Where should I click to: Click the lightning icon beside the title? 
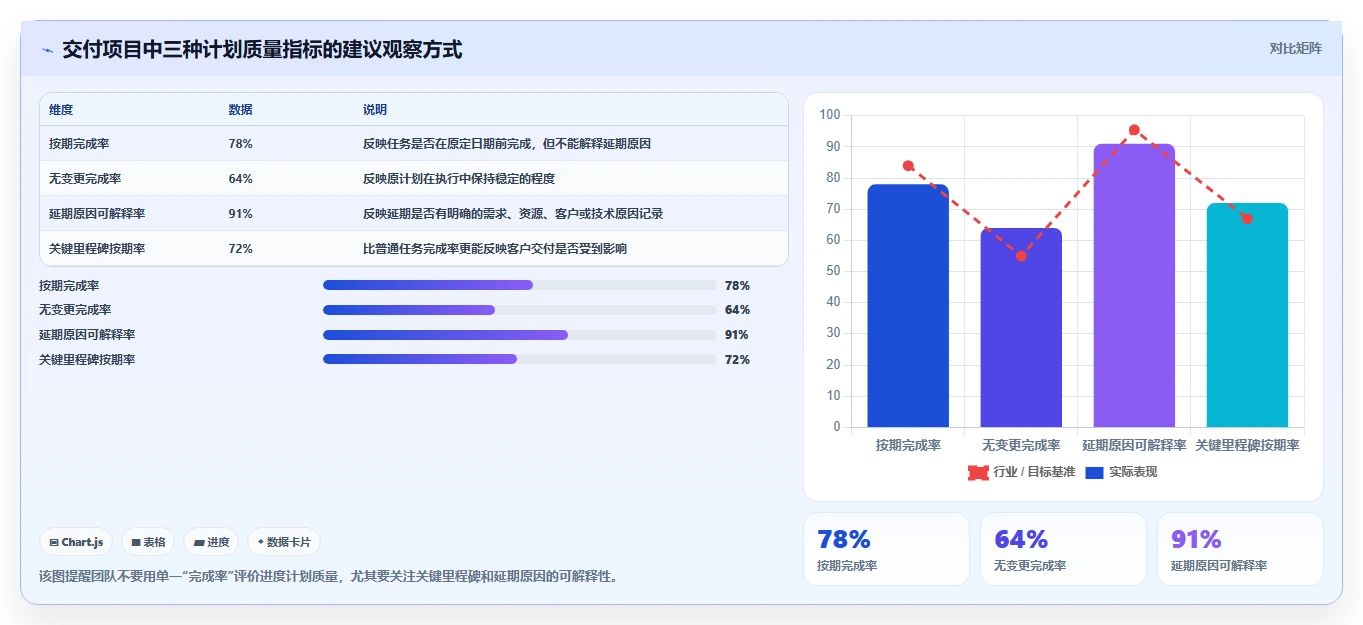[47, 50]
